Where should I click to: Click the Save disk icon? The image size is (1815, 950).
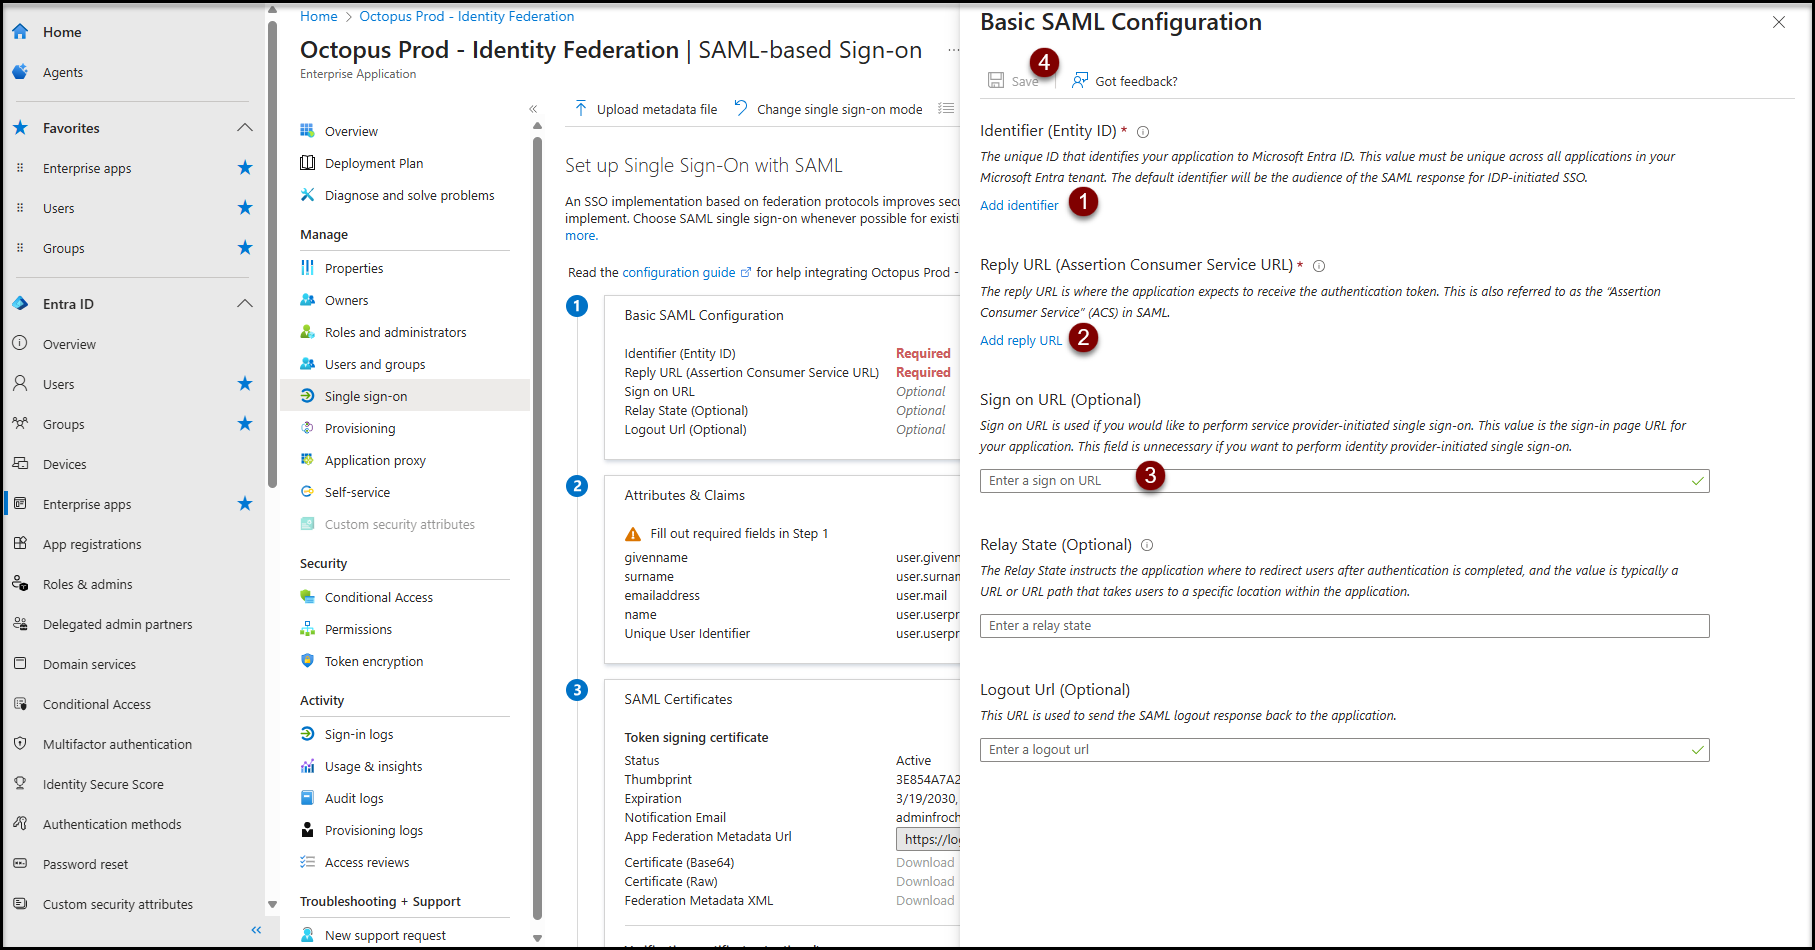[996, 81]
